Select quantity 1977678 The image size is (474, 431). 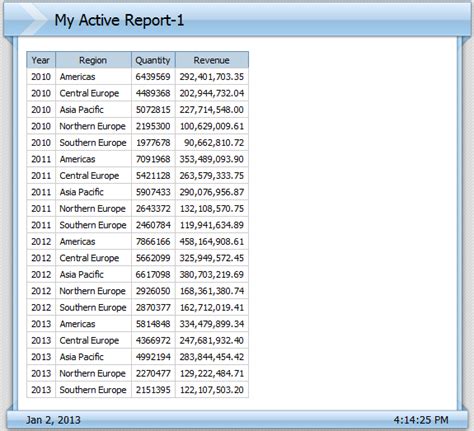153,143
